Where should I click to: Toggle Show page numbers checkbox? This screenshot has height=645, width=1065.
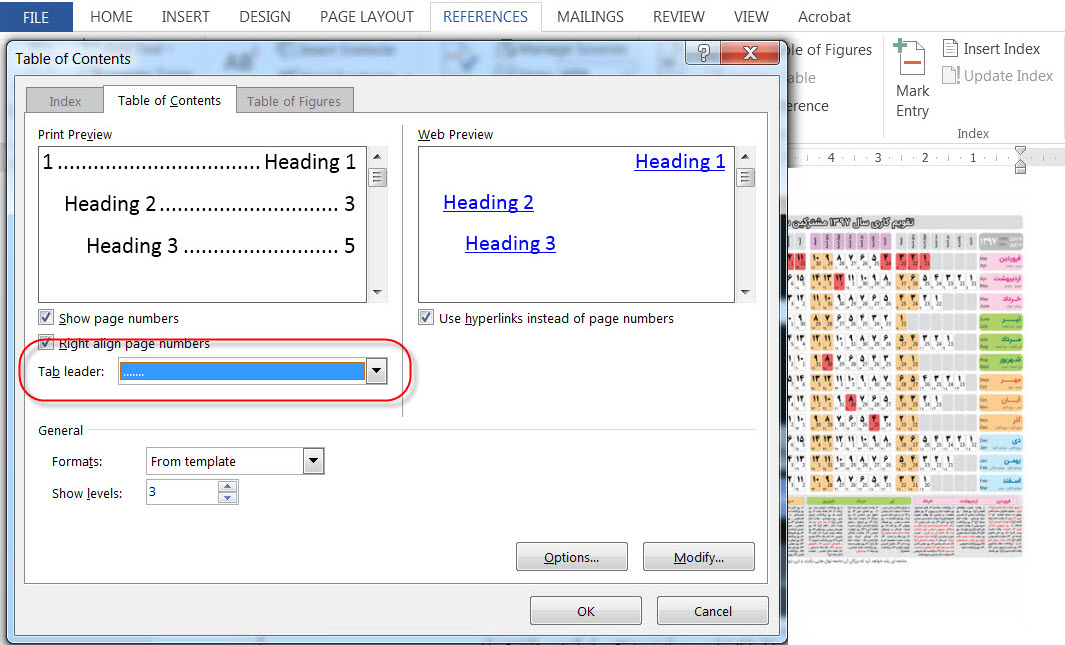[x=46, y=318]
